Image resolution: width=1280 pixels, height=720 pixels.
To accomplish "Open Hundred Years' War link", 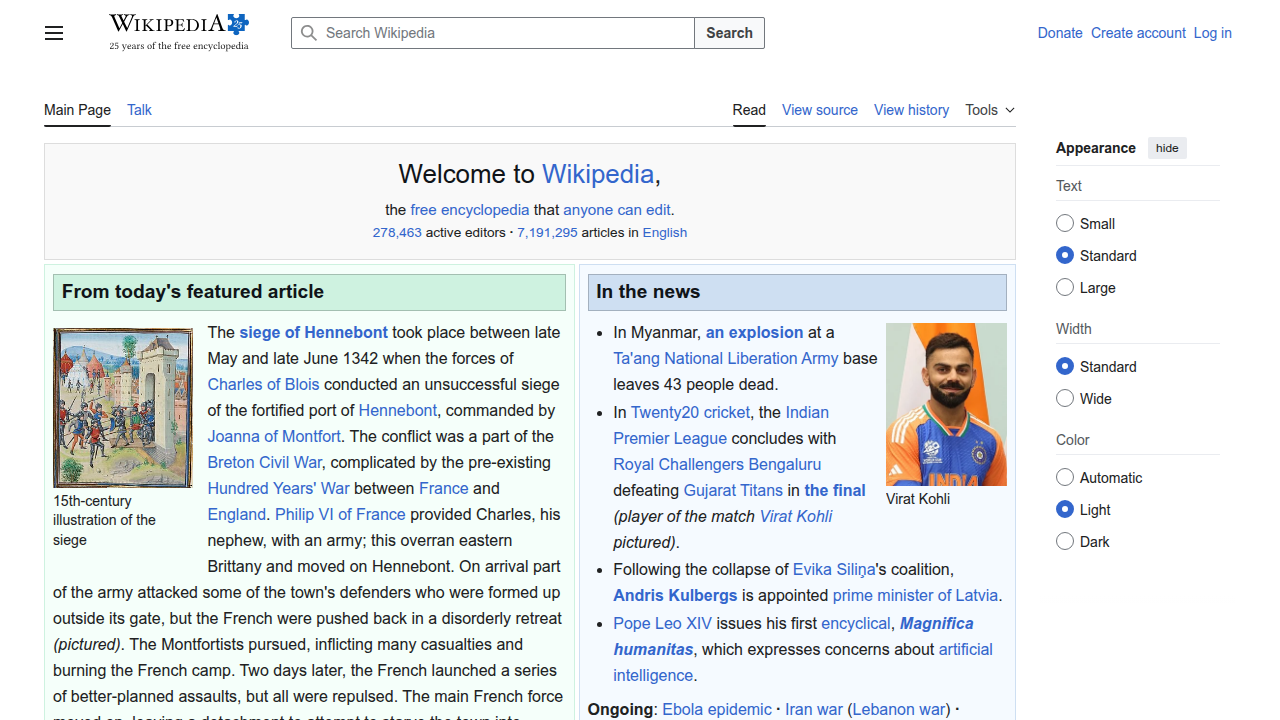I will click(x=279, y=488).
